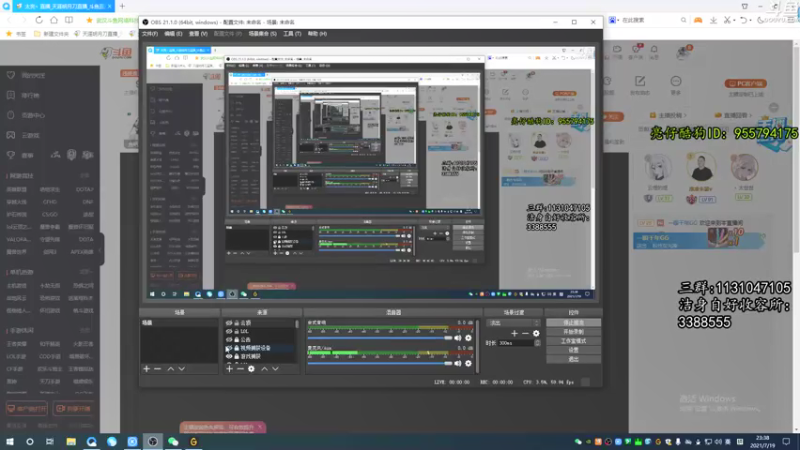Open the OBS 文件(F) menu

click(150, 34)
